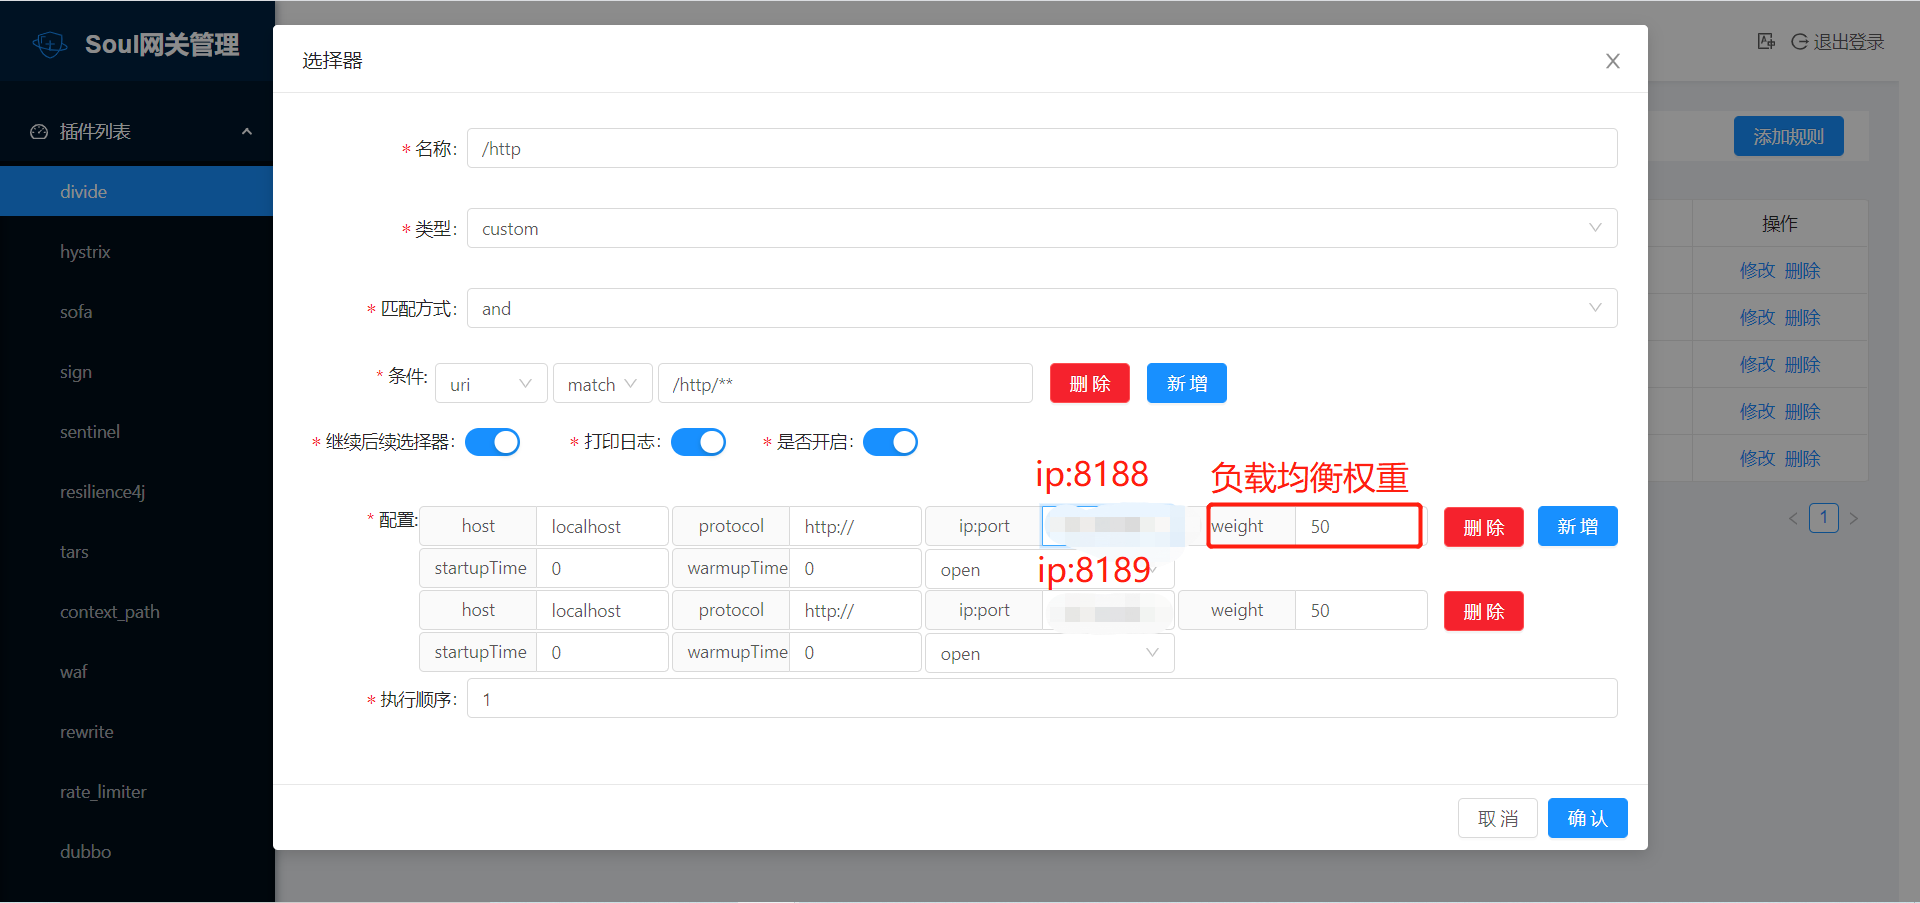1920x903 pixels.
Task: Click the previous page arrow
Action: pyautogui.click(x=1793, y=518)
